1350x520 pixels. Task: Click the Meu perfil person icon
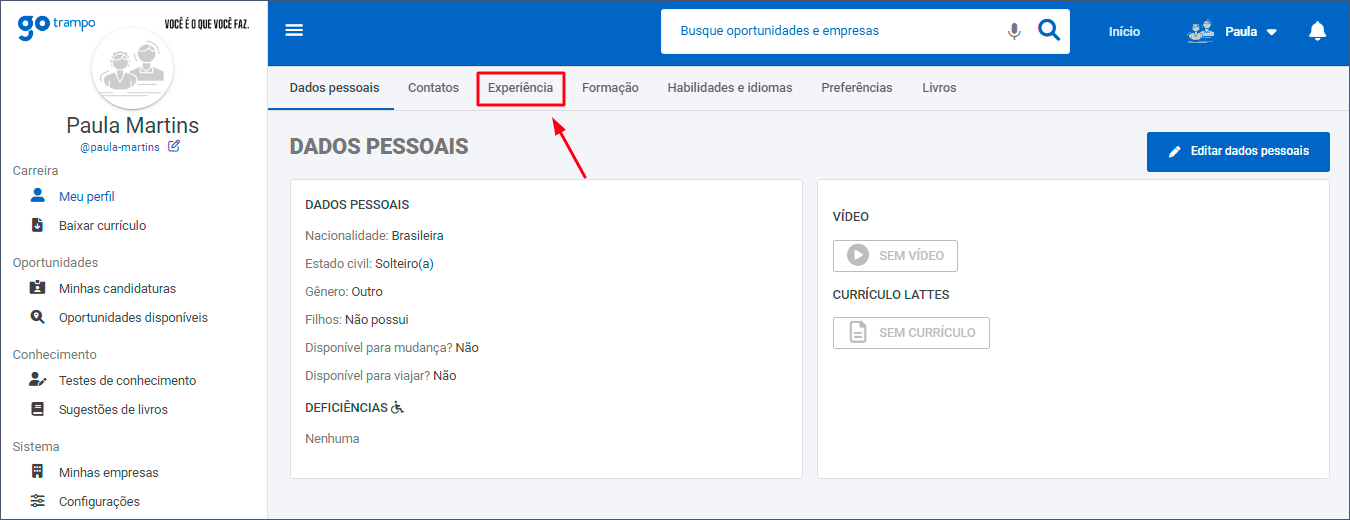point(38,196)
